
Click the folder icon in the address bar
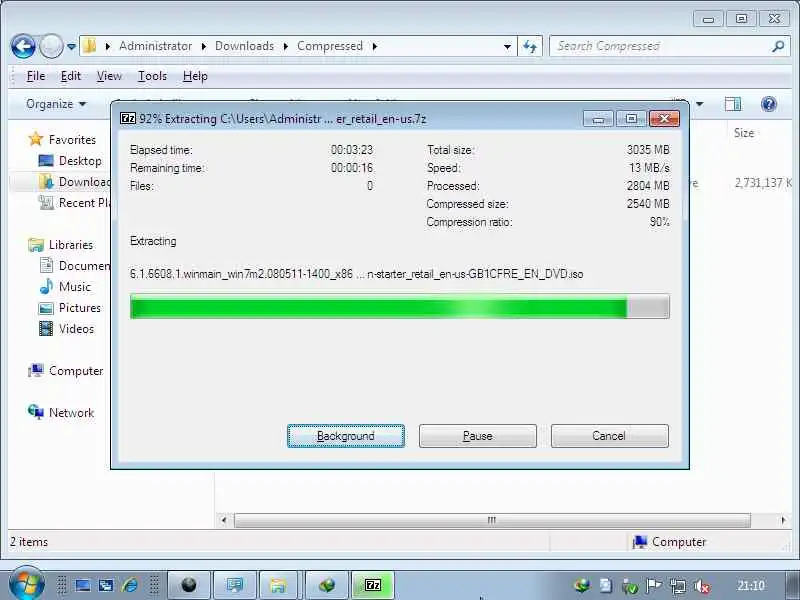pos(90,46)
